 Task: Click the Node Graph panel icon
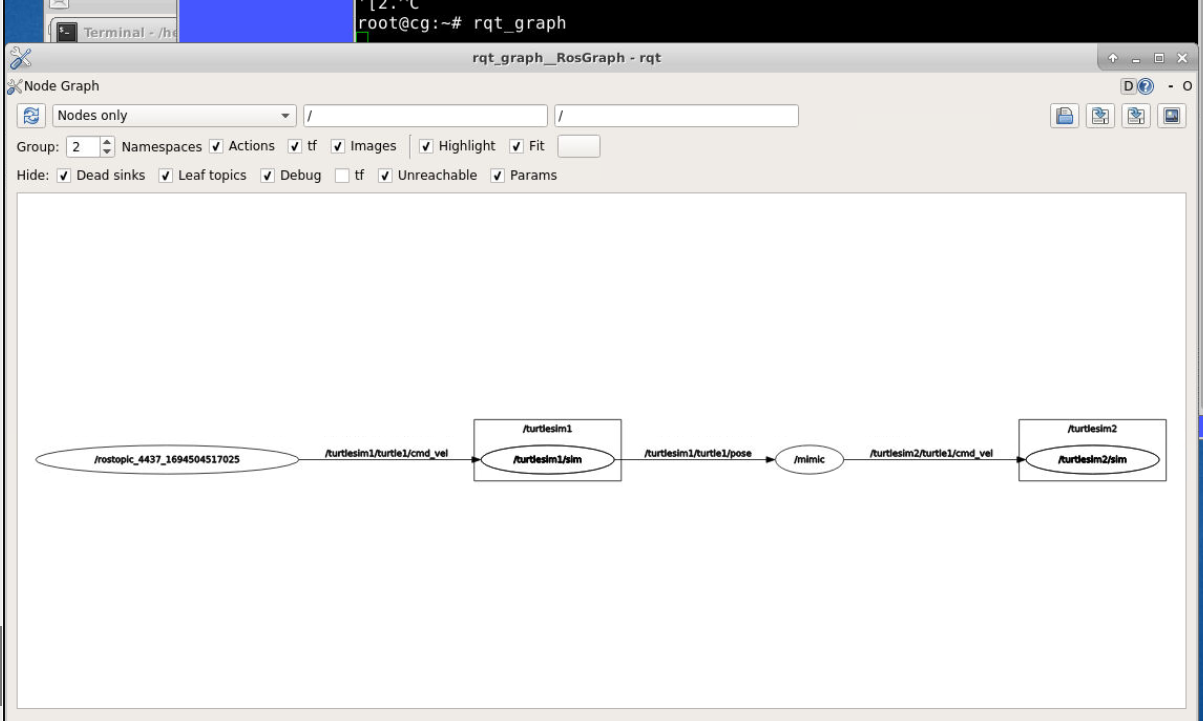click(13, 86)
